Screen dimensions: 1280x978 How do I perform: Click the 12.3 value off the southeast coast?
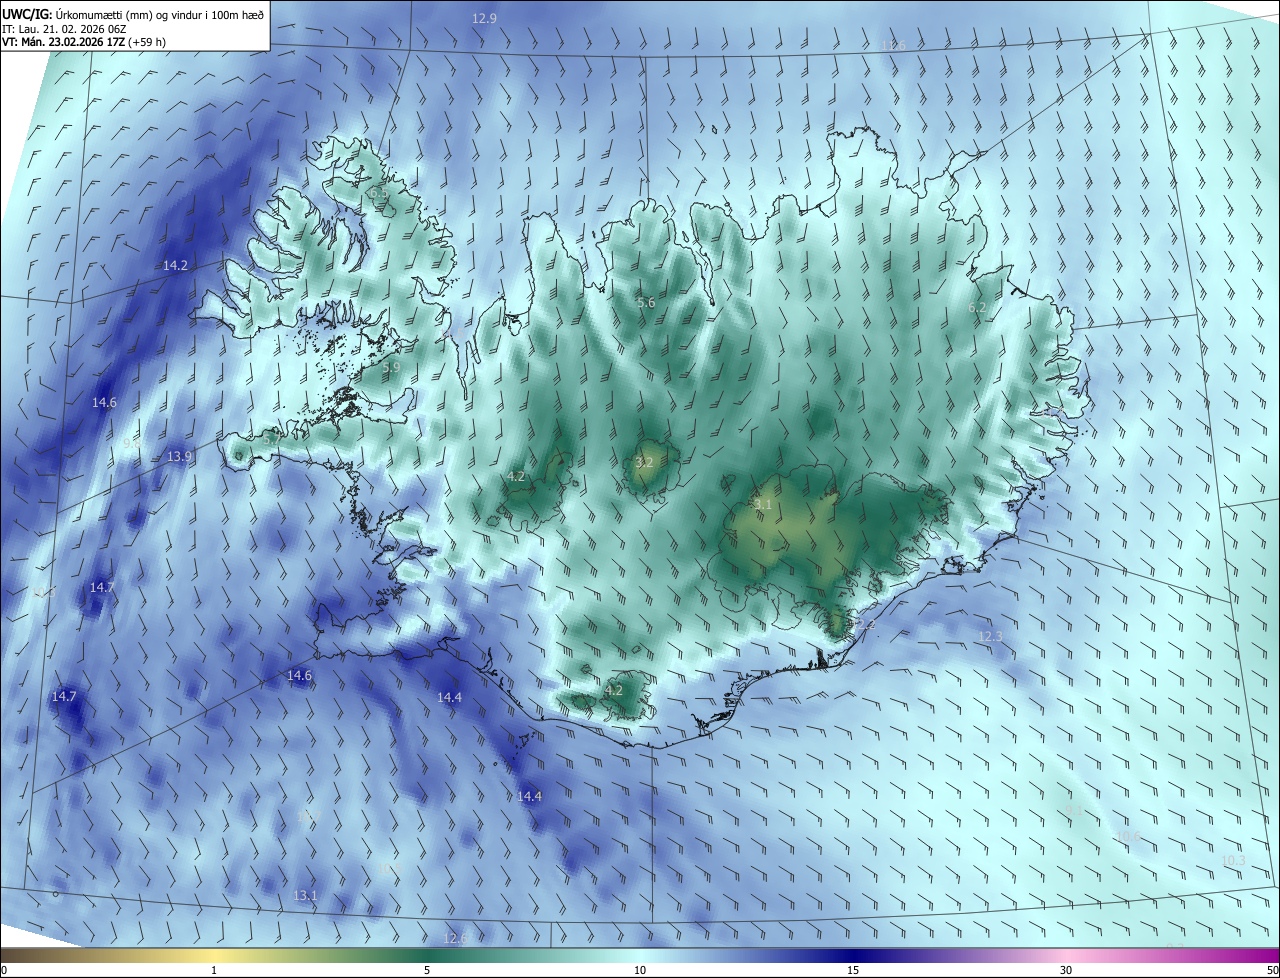[990, 636]
